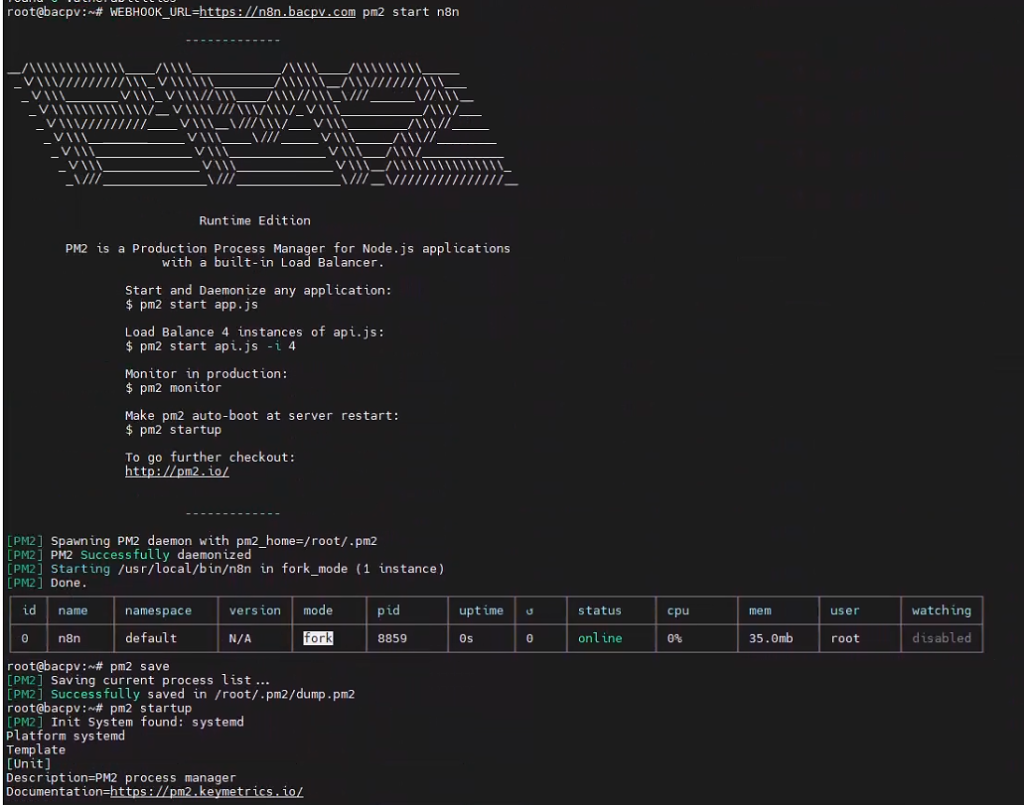Click 'PM2 Successfully daemonized' log line

pos(129,554)
